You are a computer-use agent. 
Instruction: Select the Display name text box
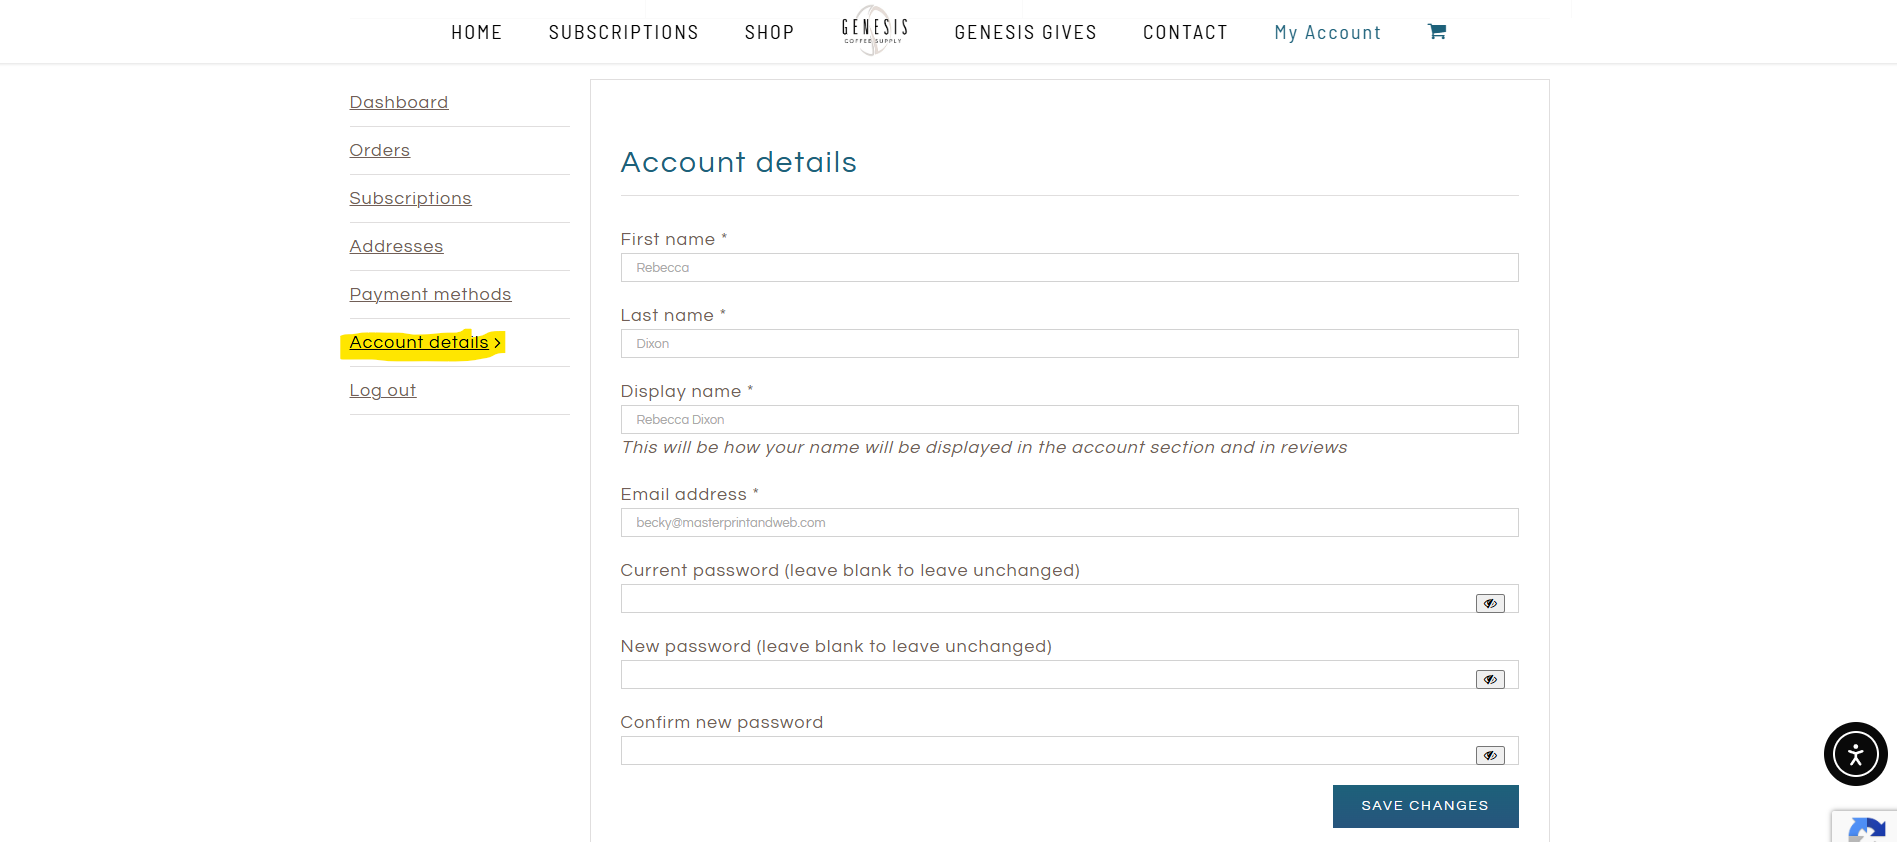coord(1069,420)
